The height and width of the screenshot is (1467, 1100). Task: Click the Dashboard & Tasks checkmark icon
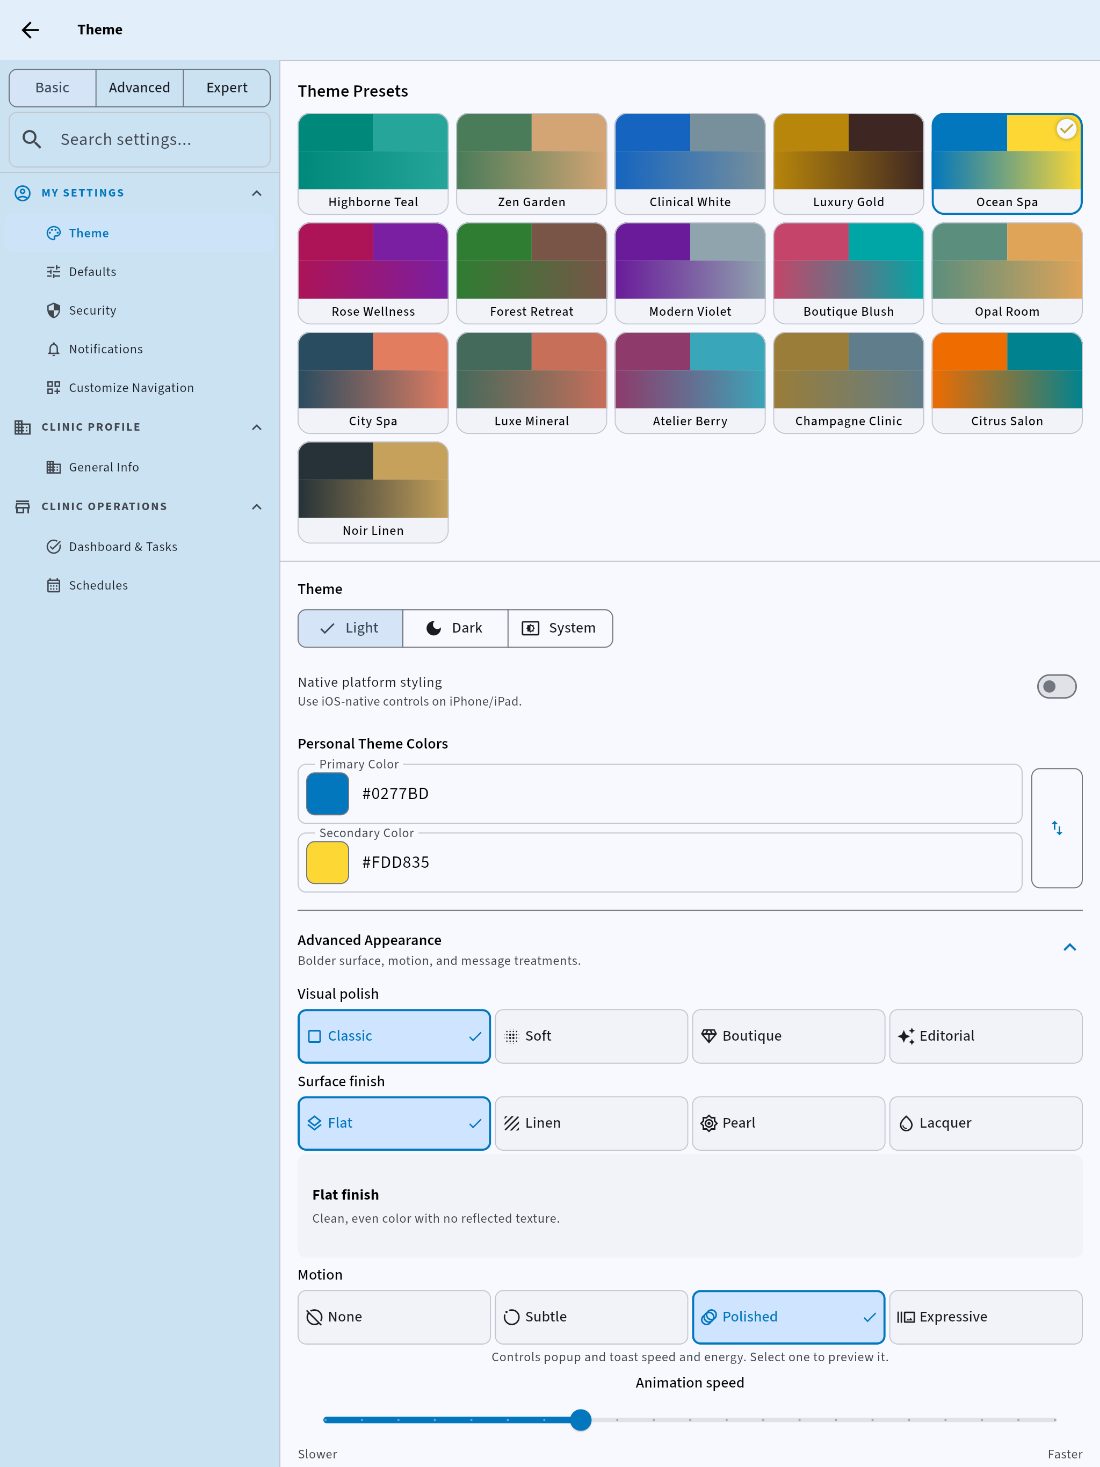(54, 547)
